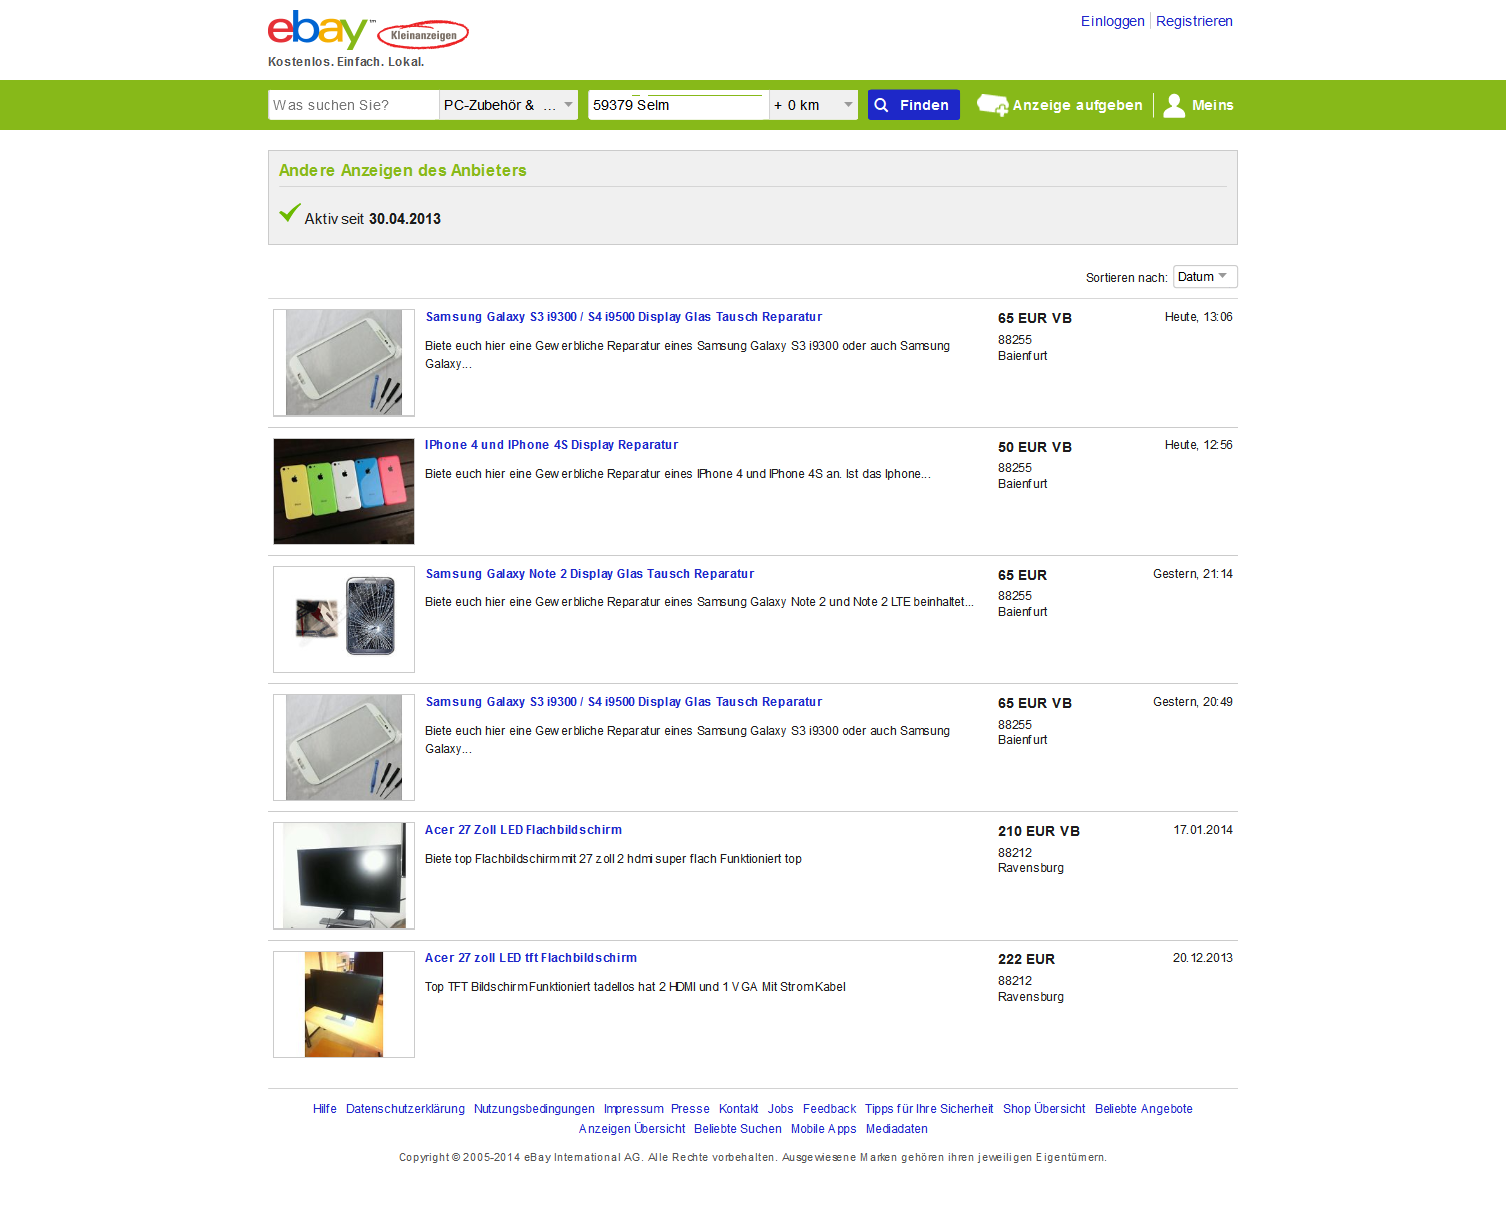Click the Einloggen link
The height and width of the screenshot is (1214, 1506).
click(x=1112, y=21)
